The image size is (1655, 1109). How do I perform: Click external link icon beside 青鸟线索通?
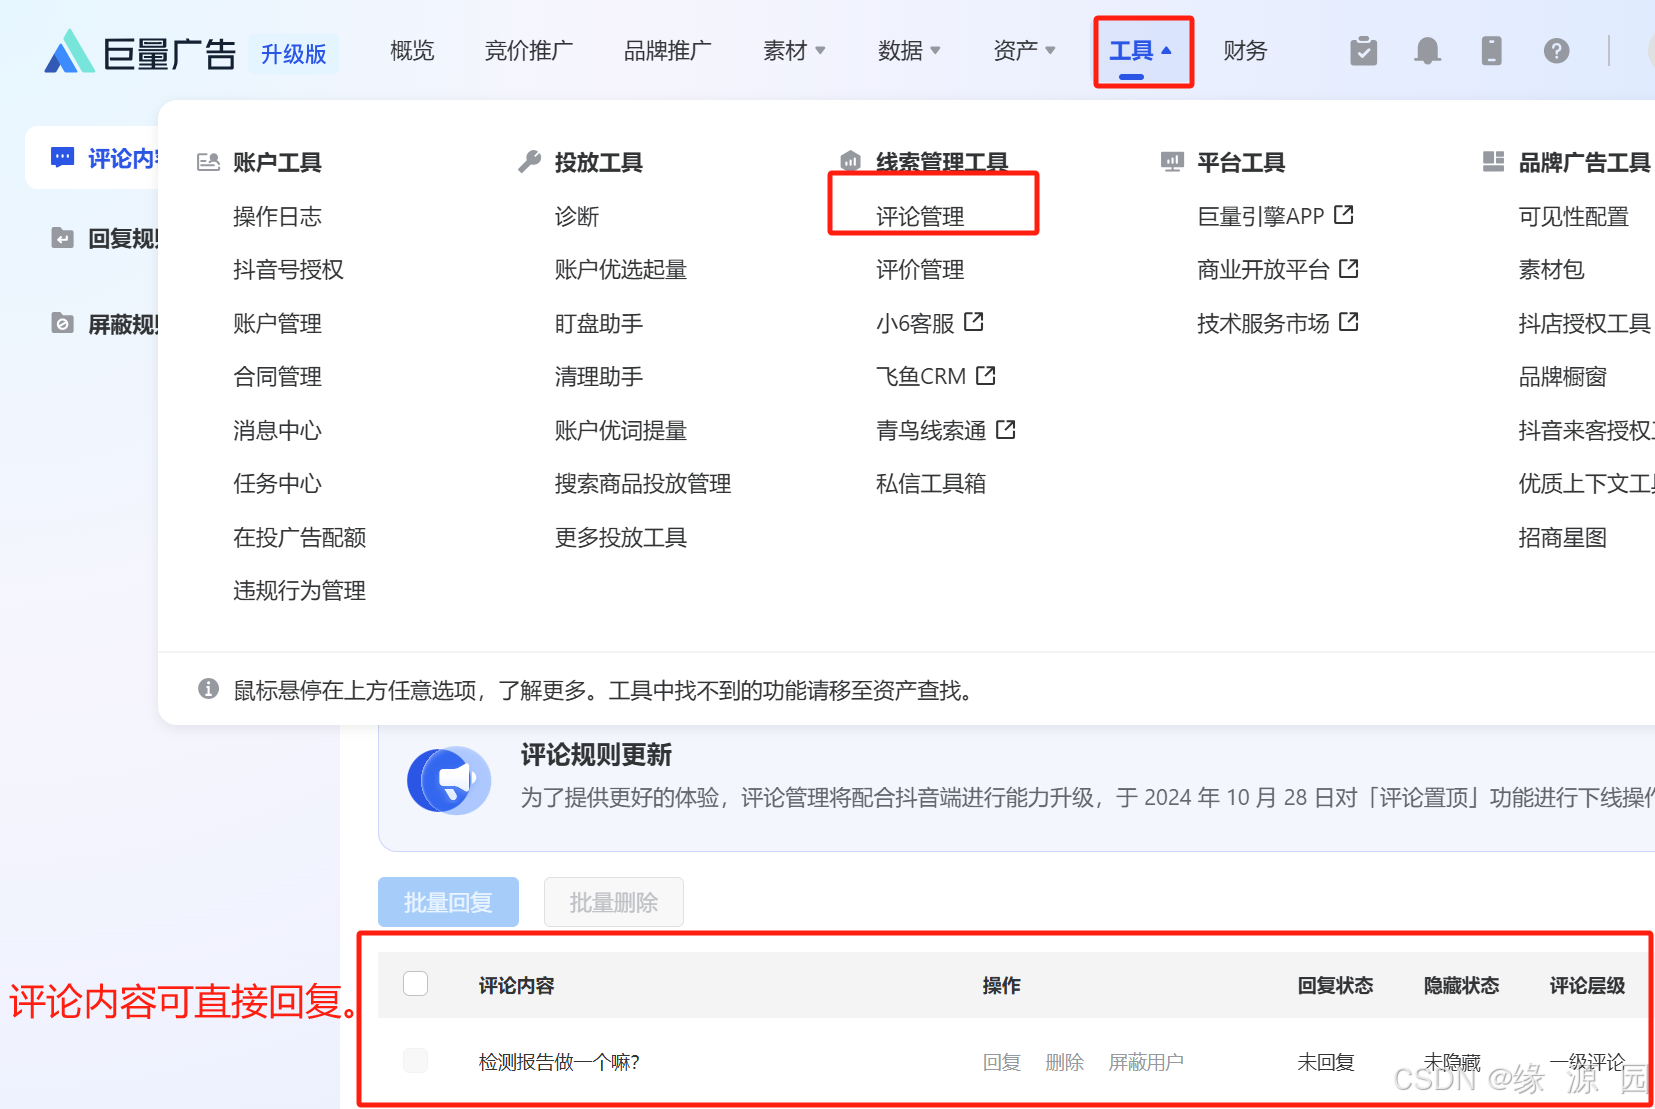pyautogui.click(x=1006, y=429)
